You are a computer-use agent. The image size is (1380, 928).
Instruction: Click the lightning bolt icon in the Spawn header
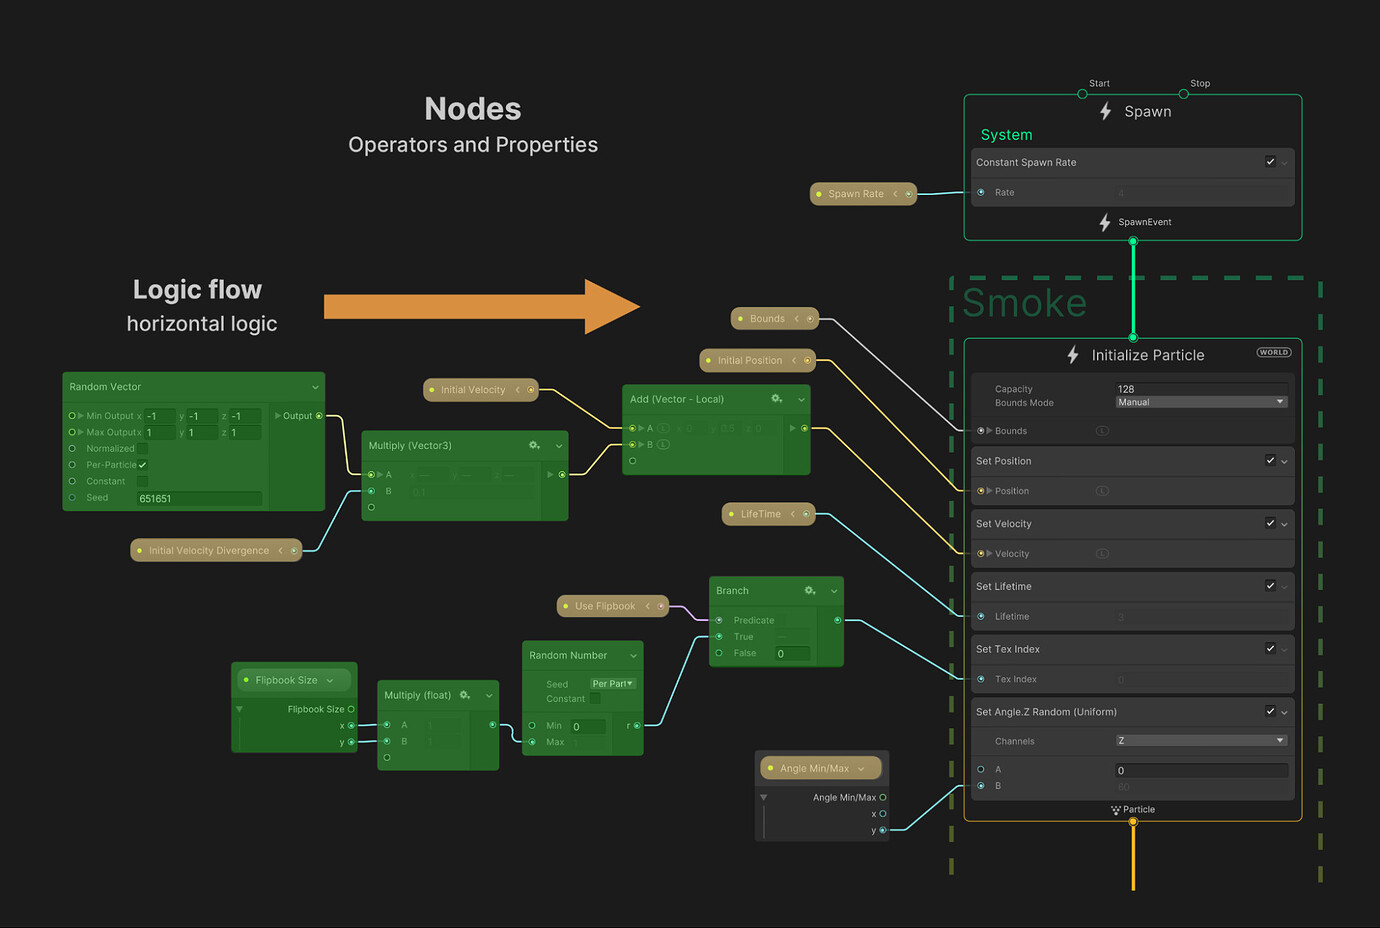[1104, 111]
